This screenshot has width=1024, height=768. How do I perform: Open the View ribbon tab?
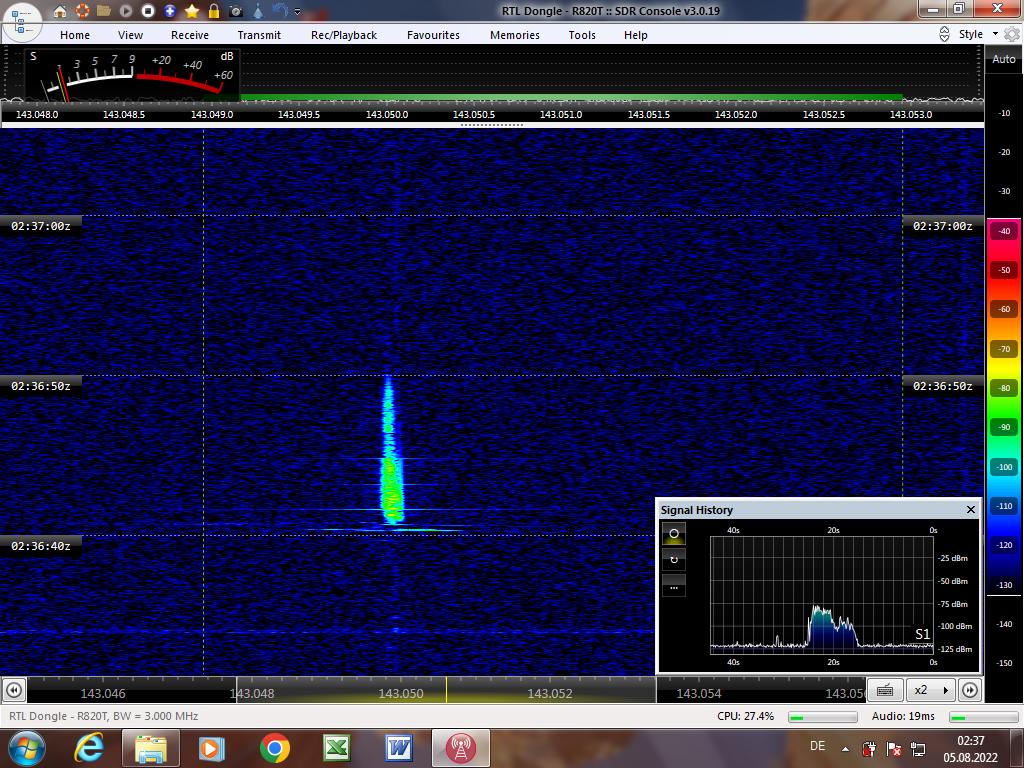[x=130, y=35]
